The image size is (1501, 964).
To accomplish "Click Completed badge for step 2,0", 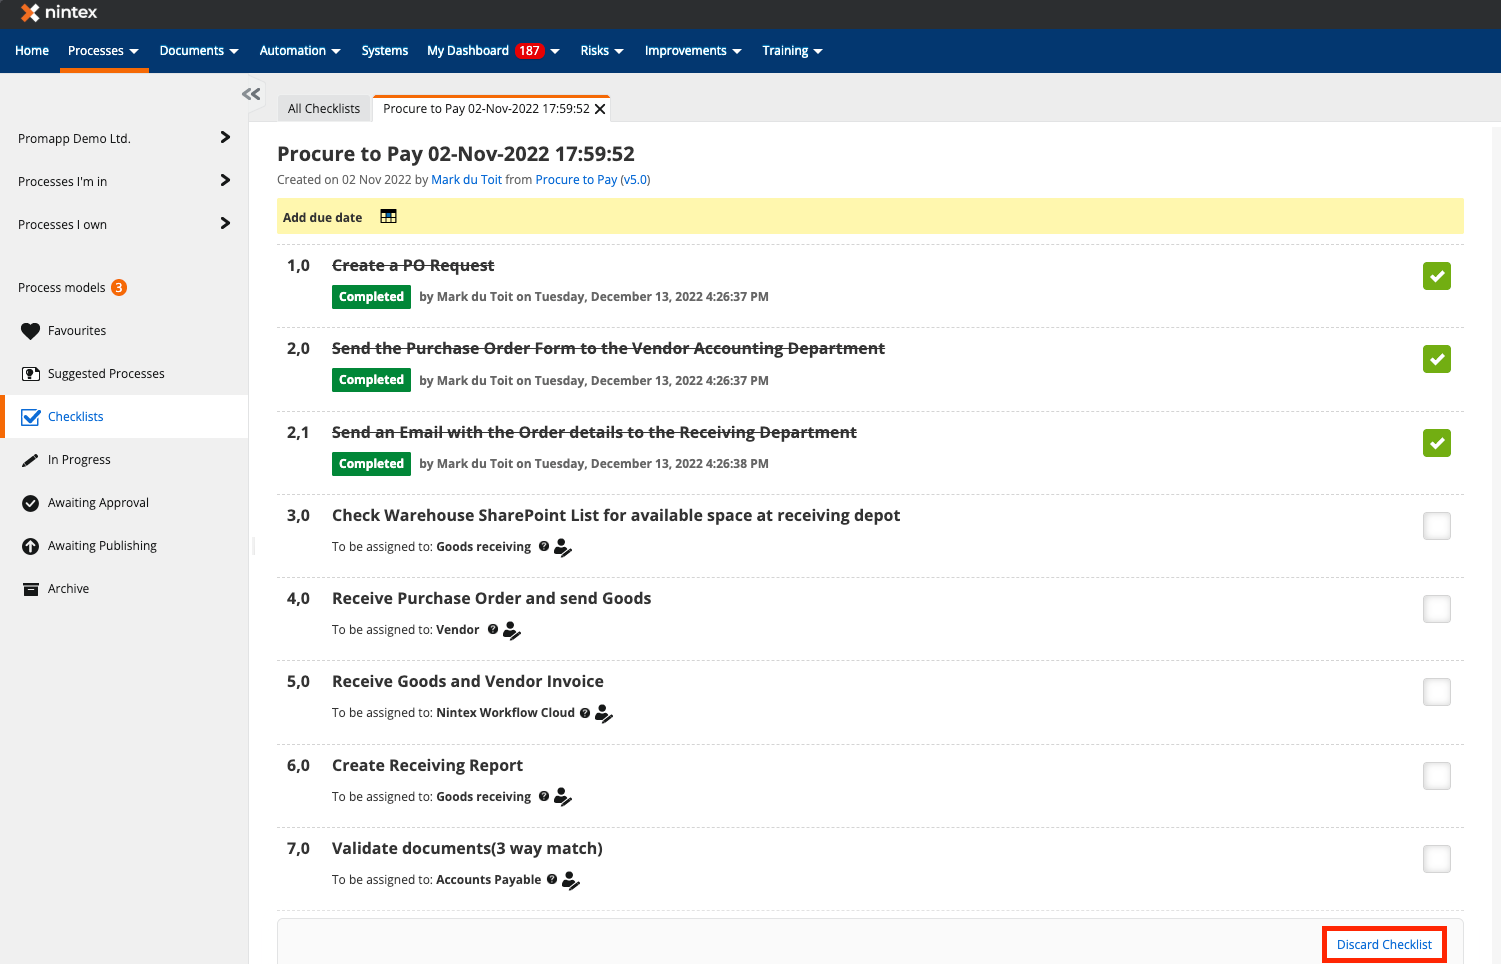I will [x=371, y=380].
